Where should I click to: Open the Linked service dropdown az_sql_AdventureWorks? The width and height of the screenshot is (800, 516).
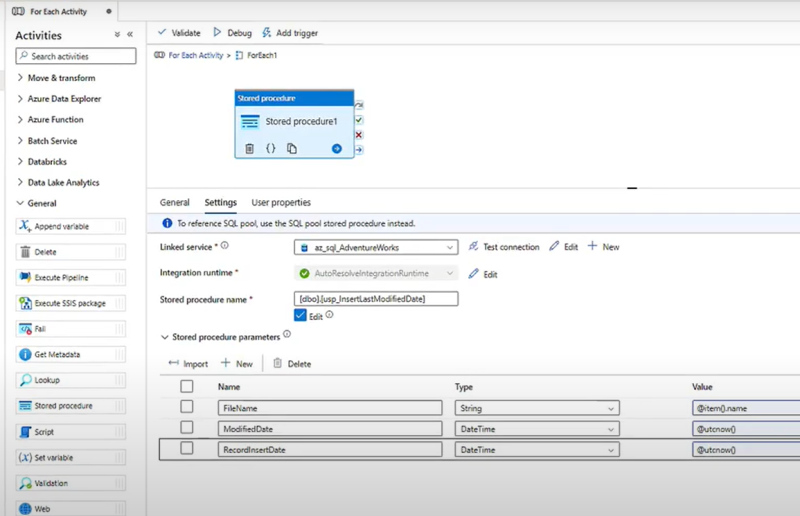pos(375,247)
